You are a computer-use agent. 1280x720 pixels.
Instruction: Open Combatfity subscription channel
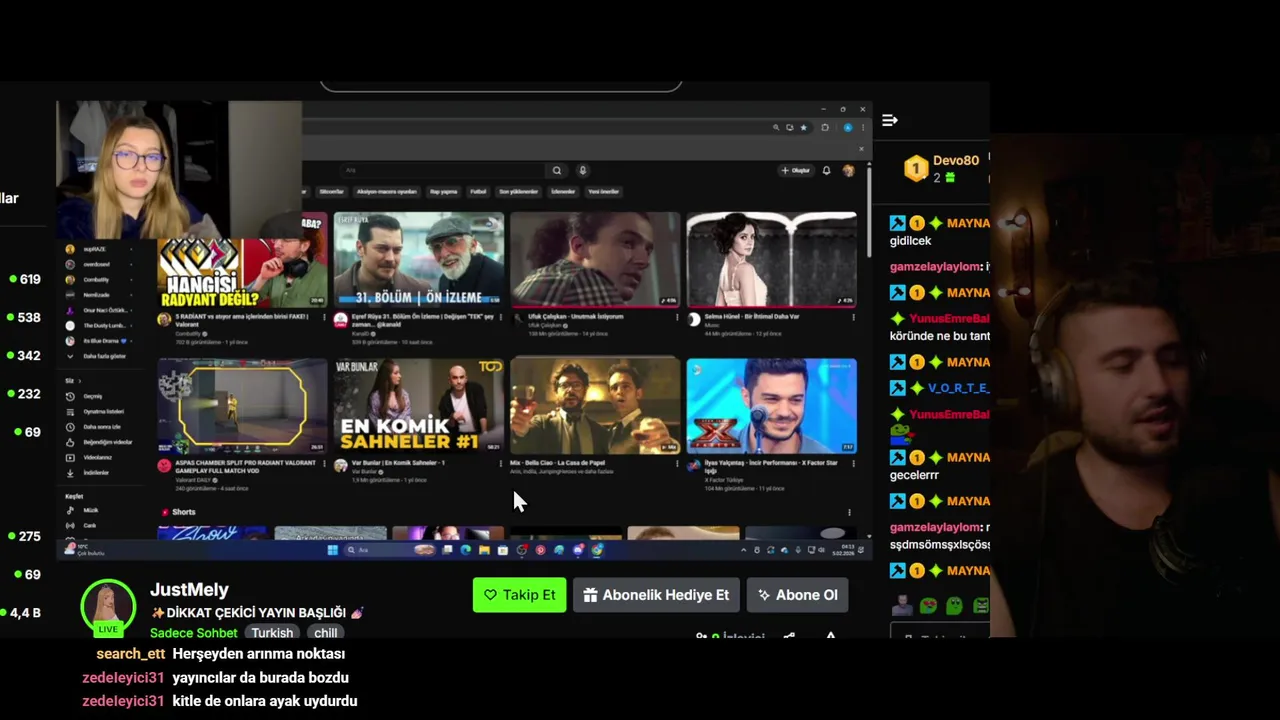coord(93,280)
